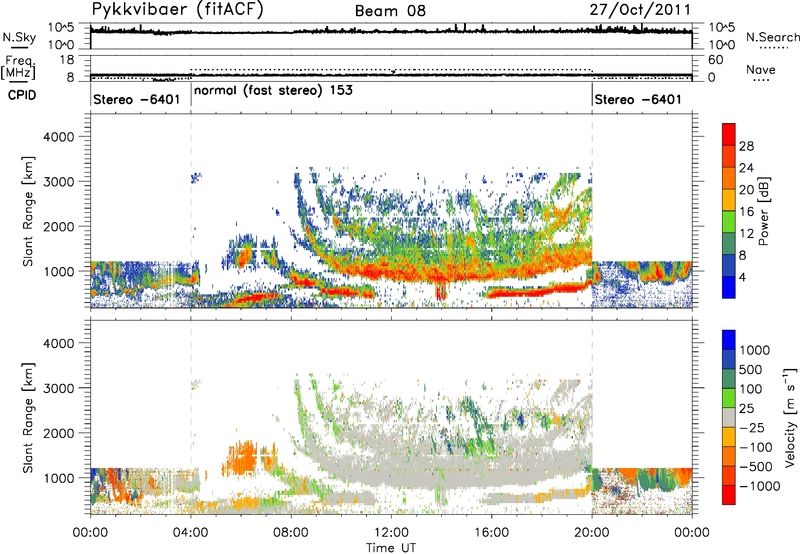The width and height of the screenshot is (800, 554).
Task: Click the '10^5' label left of noise panel
Action: (x=61, y=28)
